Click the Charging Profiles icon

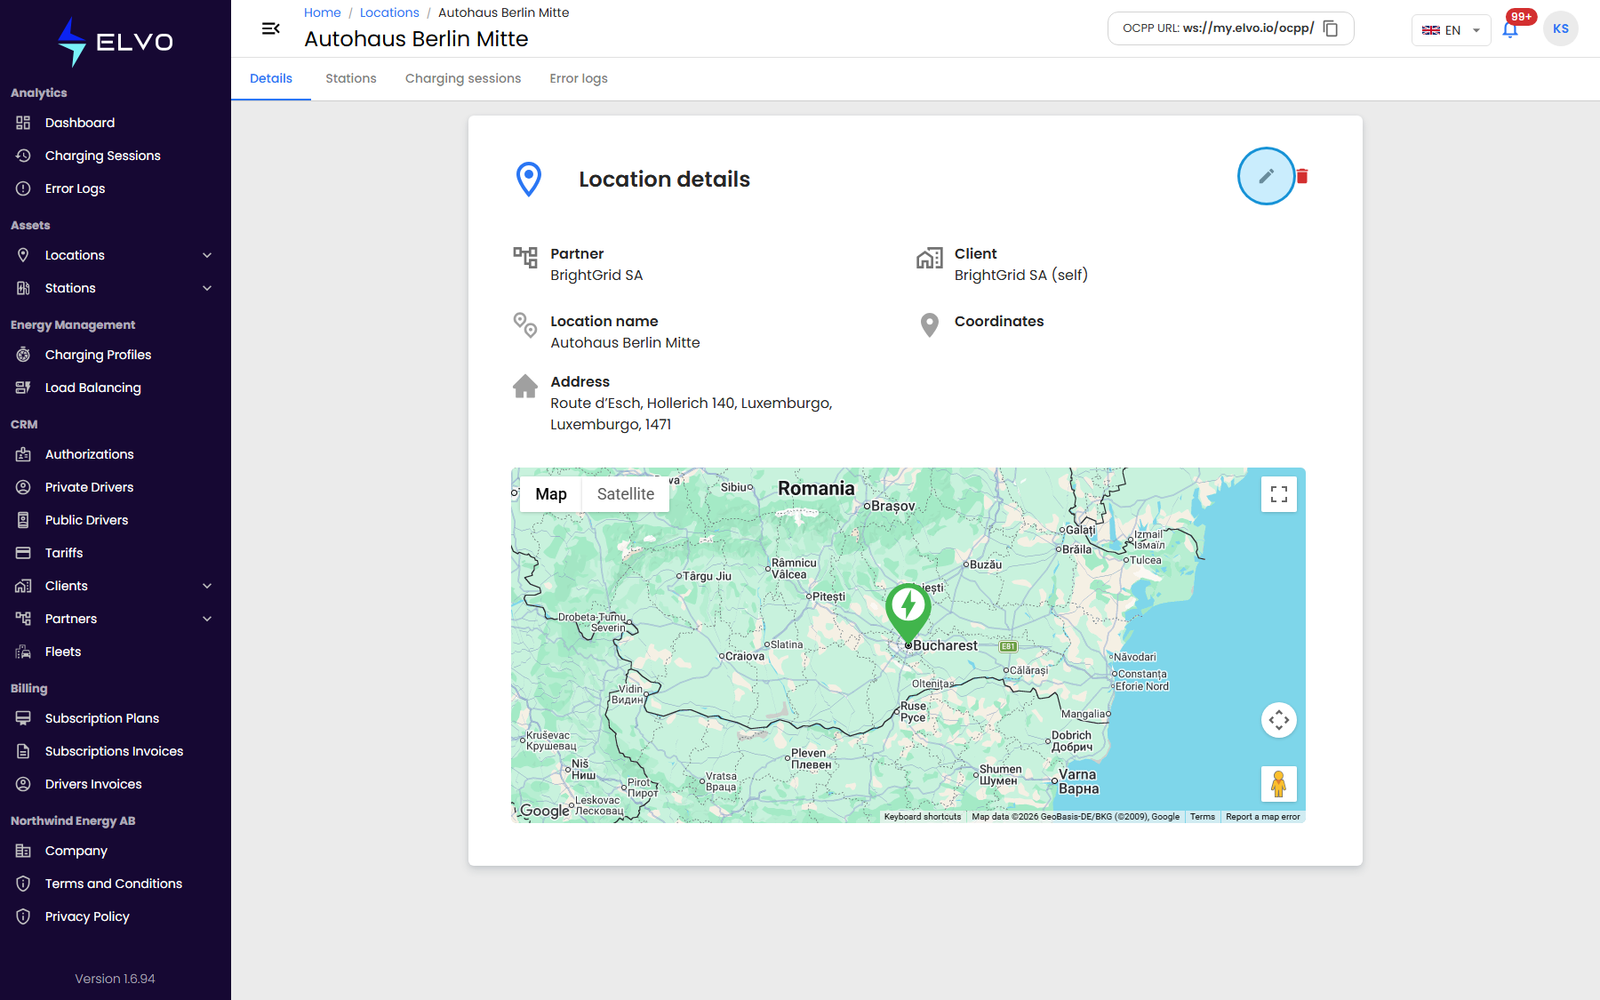click(23, 355)
